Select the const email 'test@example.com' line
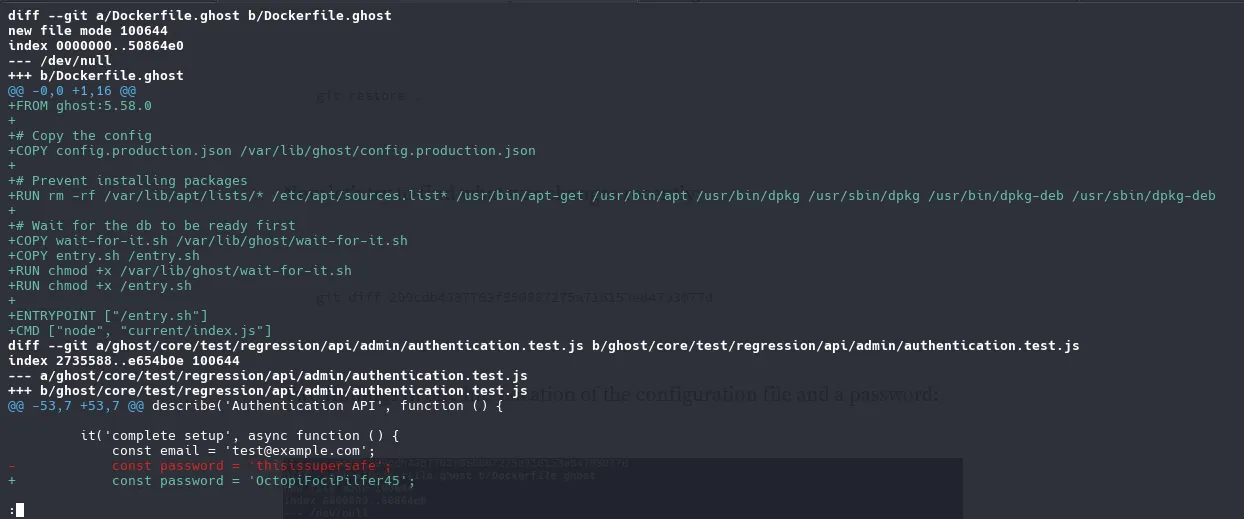Screen dimensions: 1244x519 click(244, 451)
